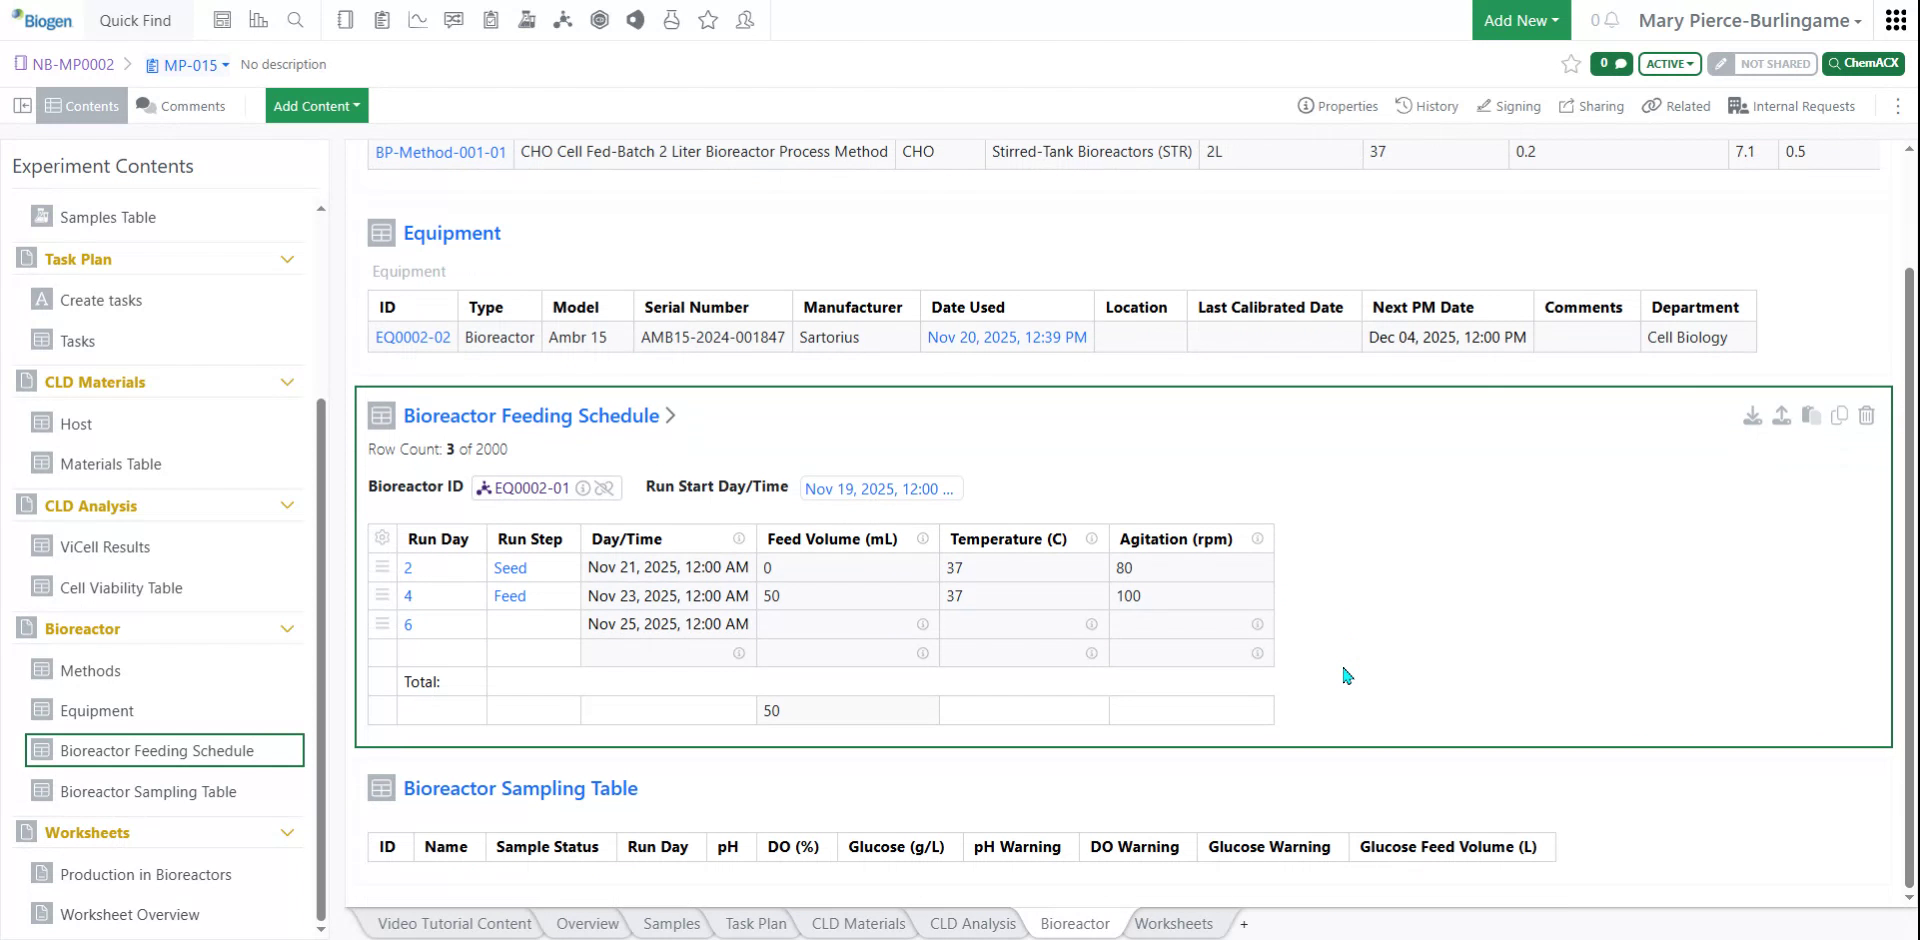Image resolution: width=1920 pixels, height=940 pixels.
Task: Open equipment record EQ0002-02
Action: tap(412, 337)
